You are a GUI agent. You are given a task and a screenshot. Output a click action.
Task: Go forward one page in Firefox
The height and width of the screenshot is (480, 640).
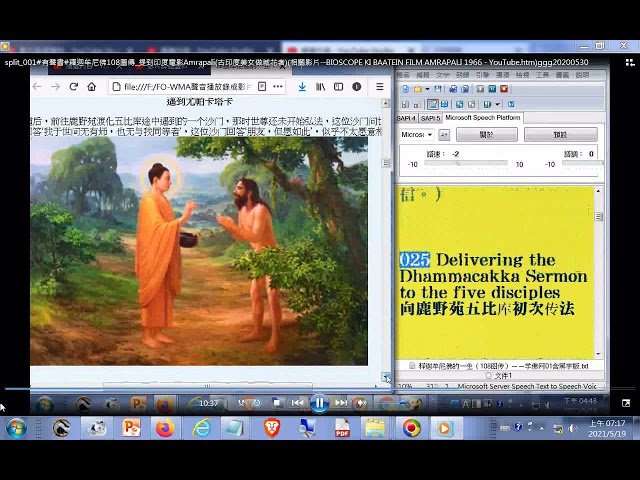coord(56,87)
